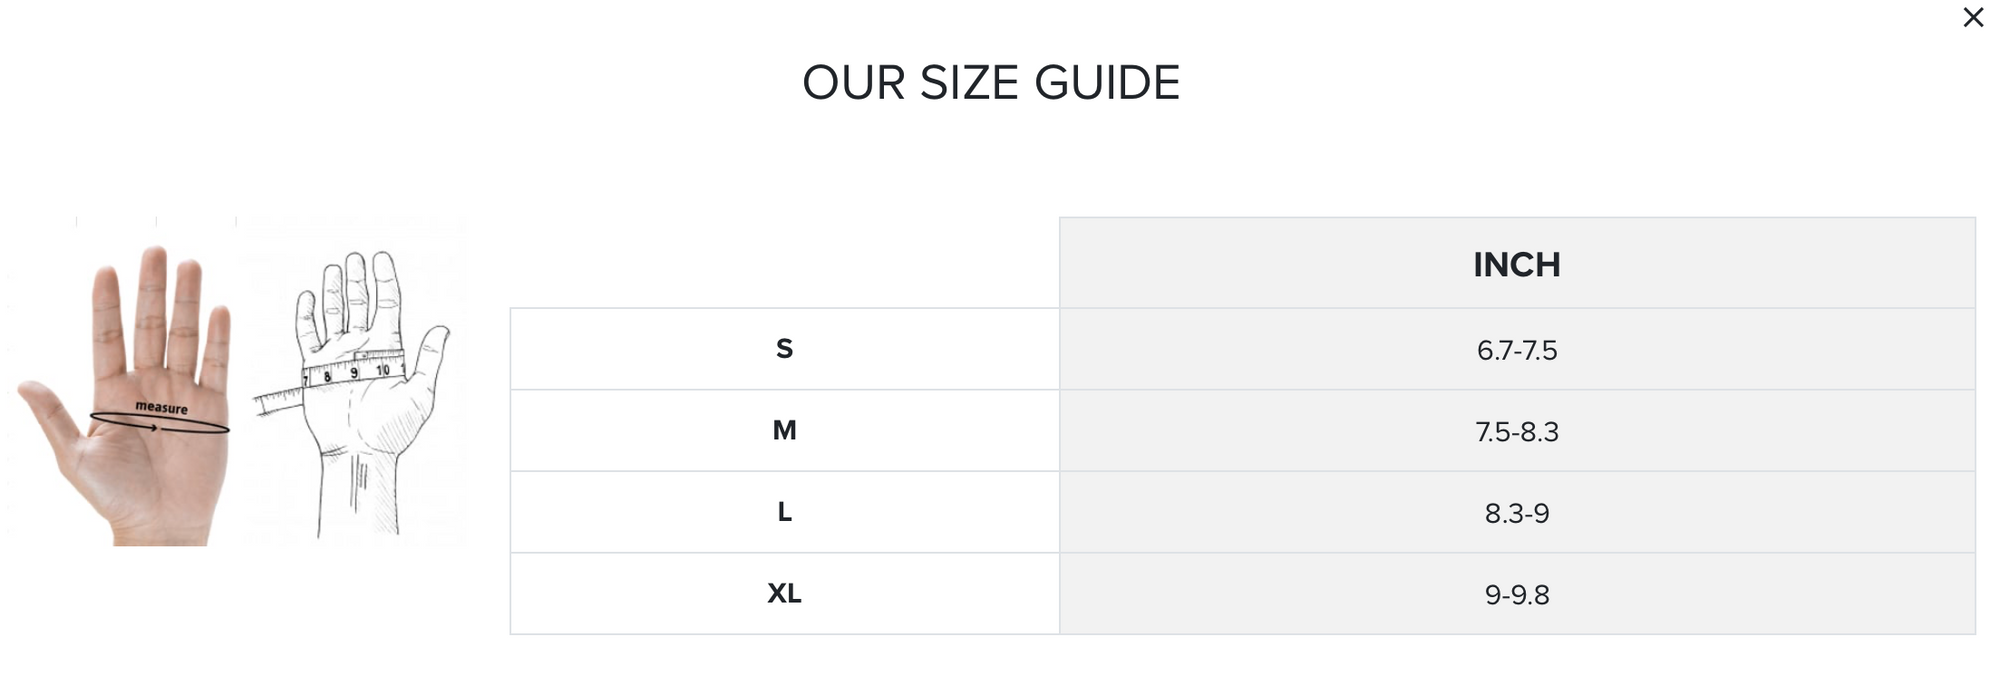This screenshot has width=2000, height=685.
Task: Select the L size row label
Action: point(784,512)
